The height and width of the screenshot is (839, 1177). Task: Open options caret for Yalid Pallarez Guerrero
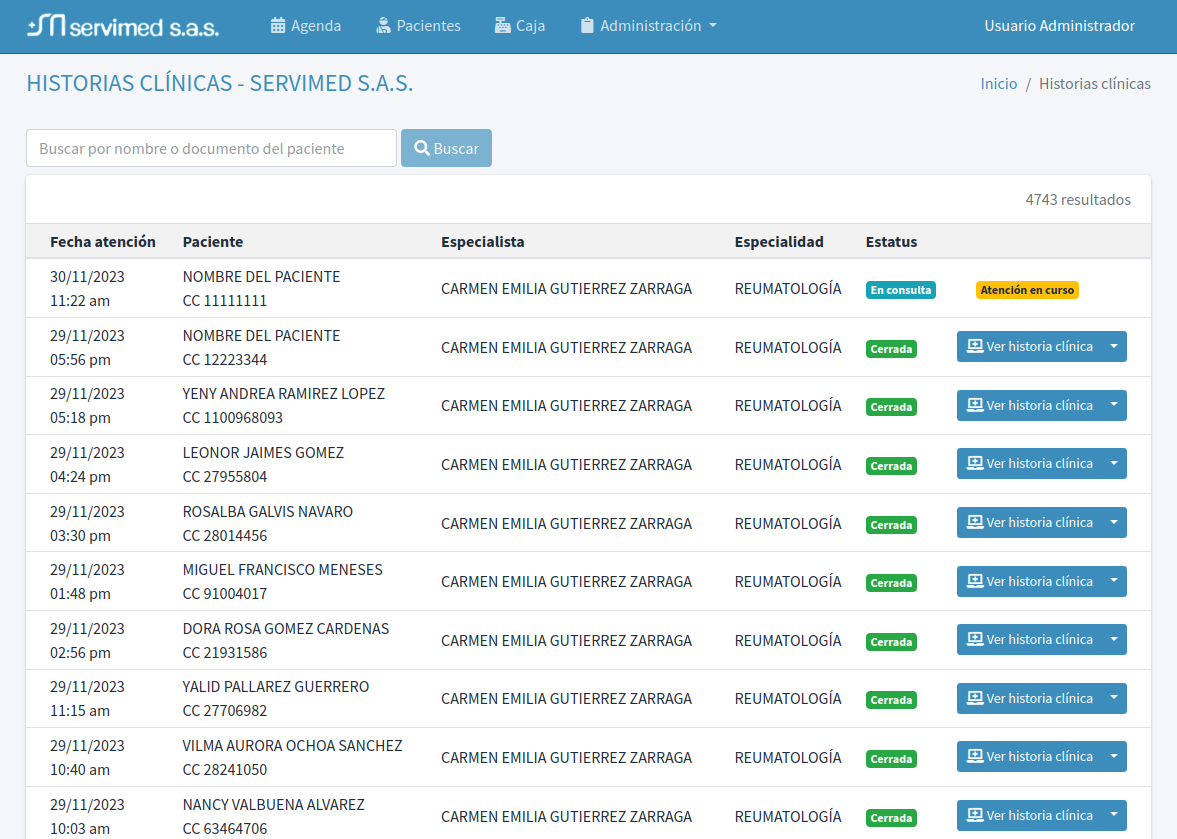pos(1113,698)
